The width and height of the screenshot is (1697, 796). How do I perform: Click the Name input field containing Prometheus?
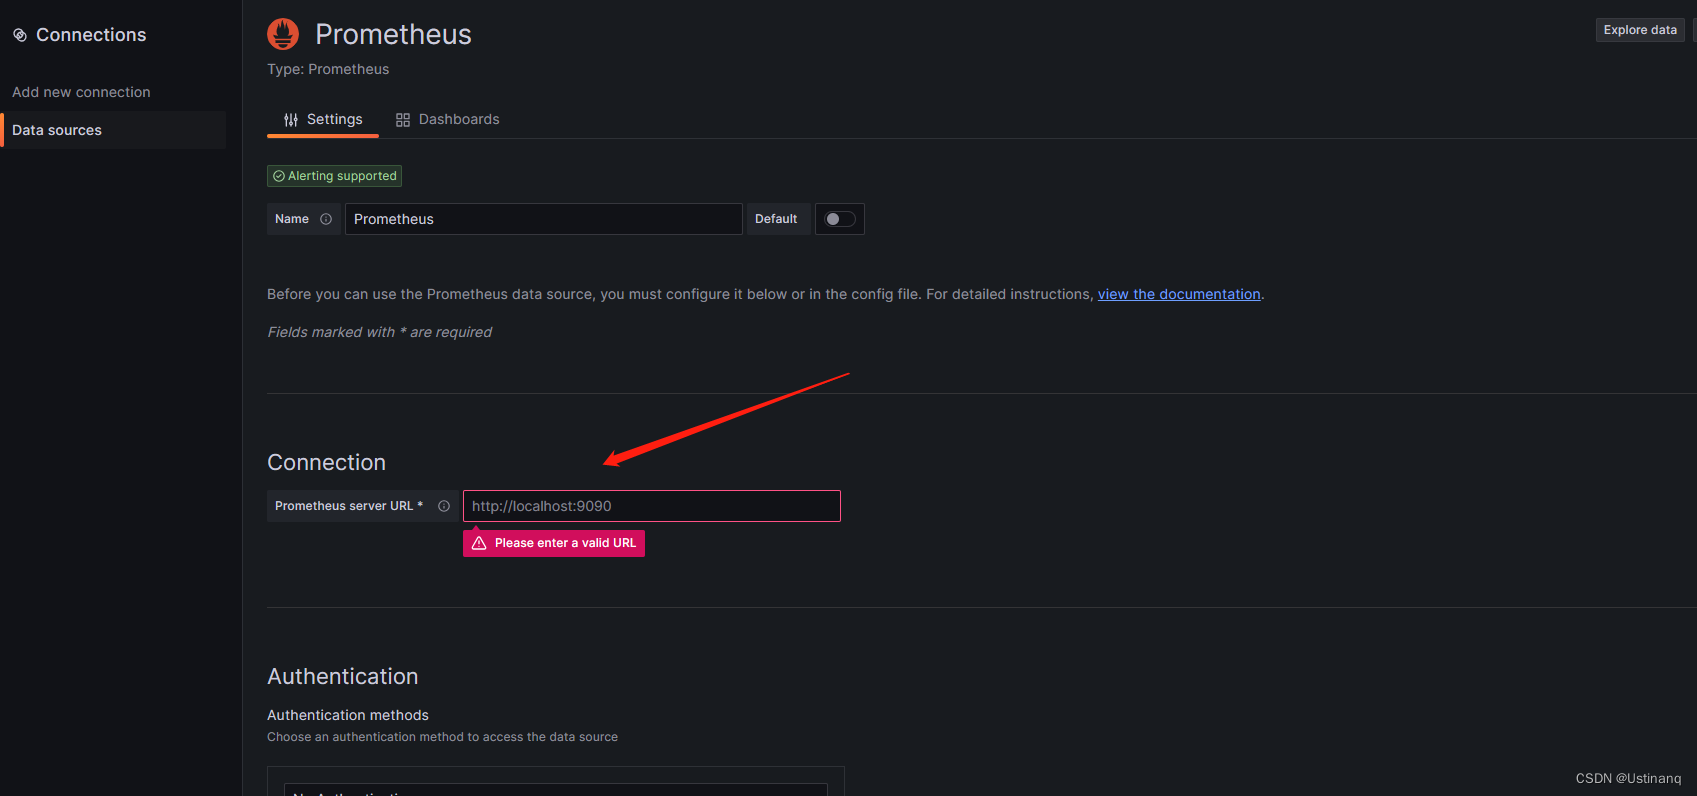(544, 219)
